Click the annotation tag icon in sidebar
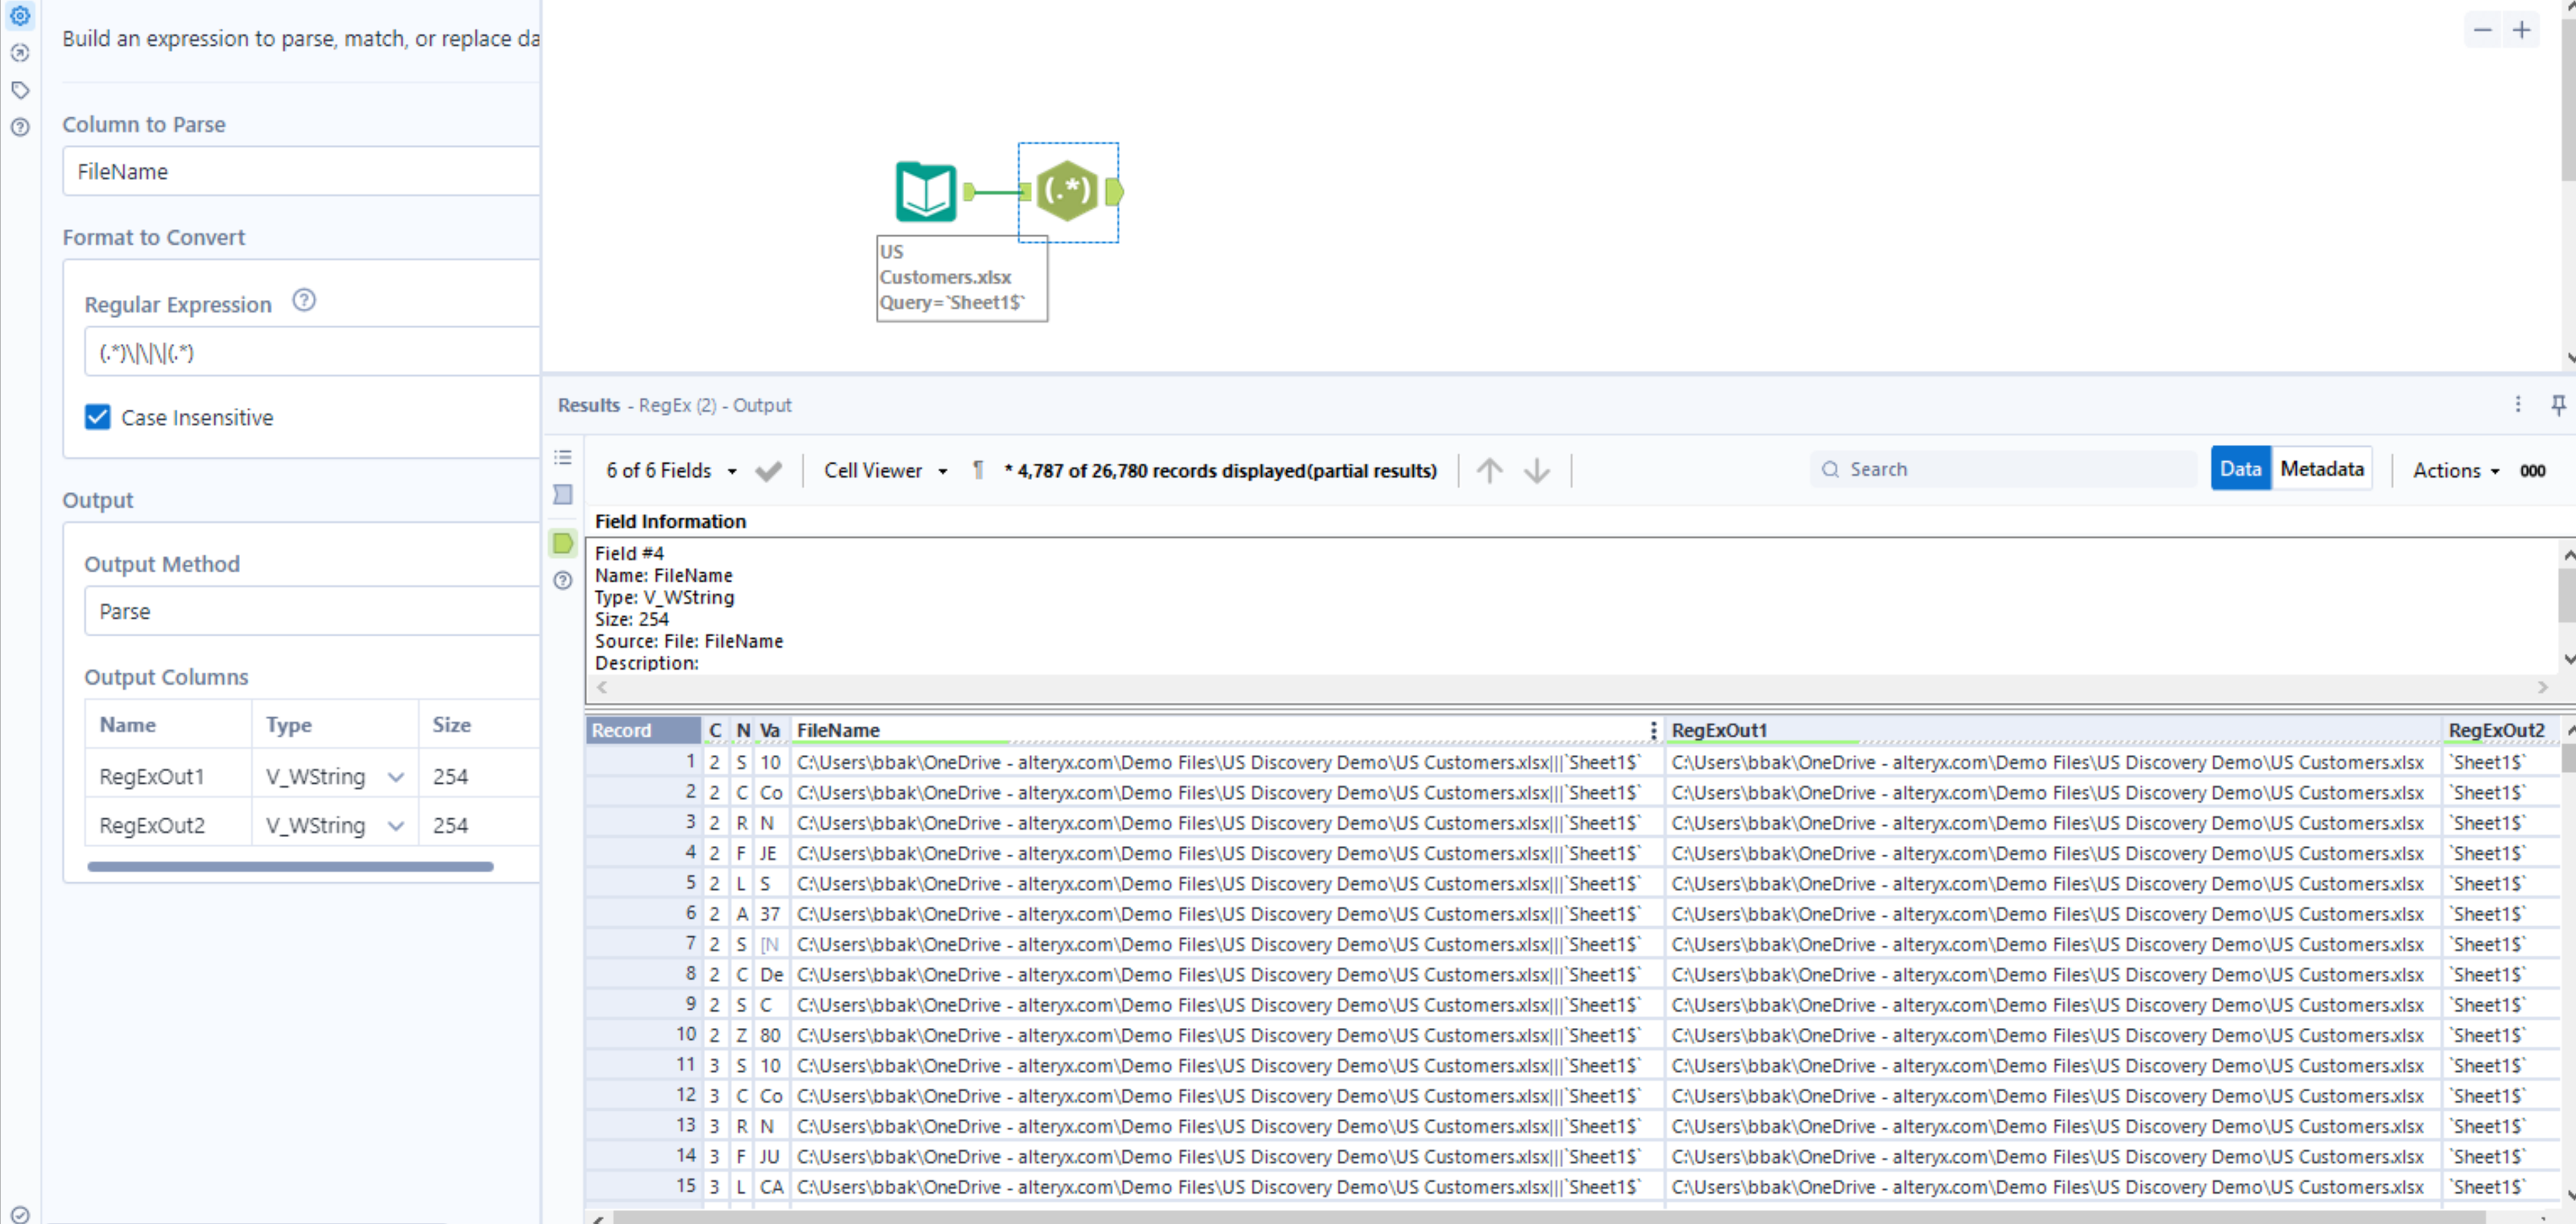The image size is (2576, 1224). coord(20,90)
